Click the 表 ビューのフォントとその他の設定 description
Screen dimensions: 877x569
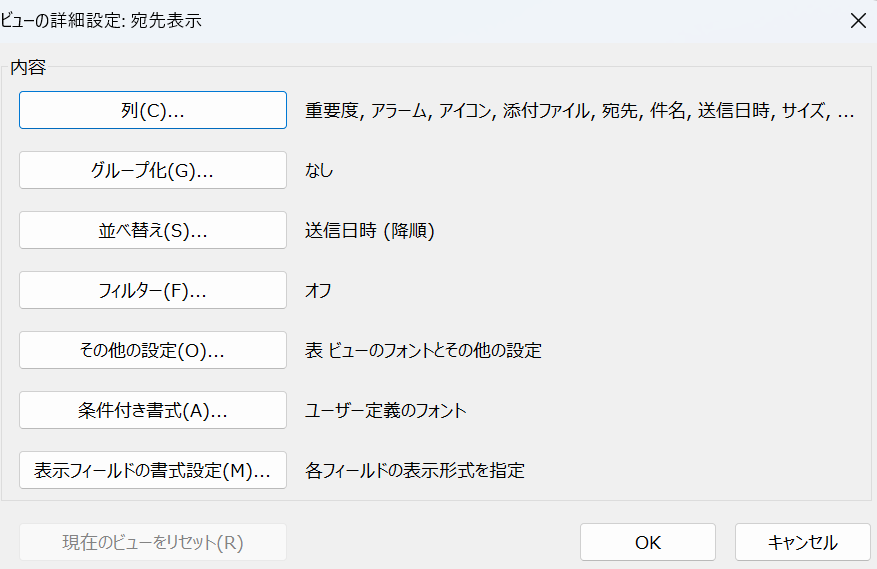(423, 350)
